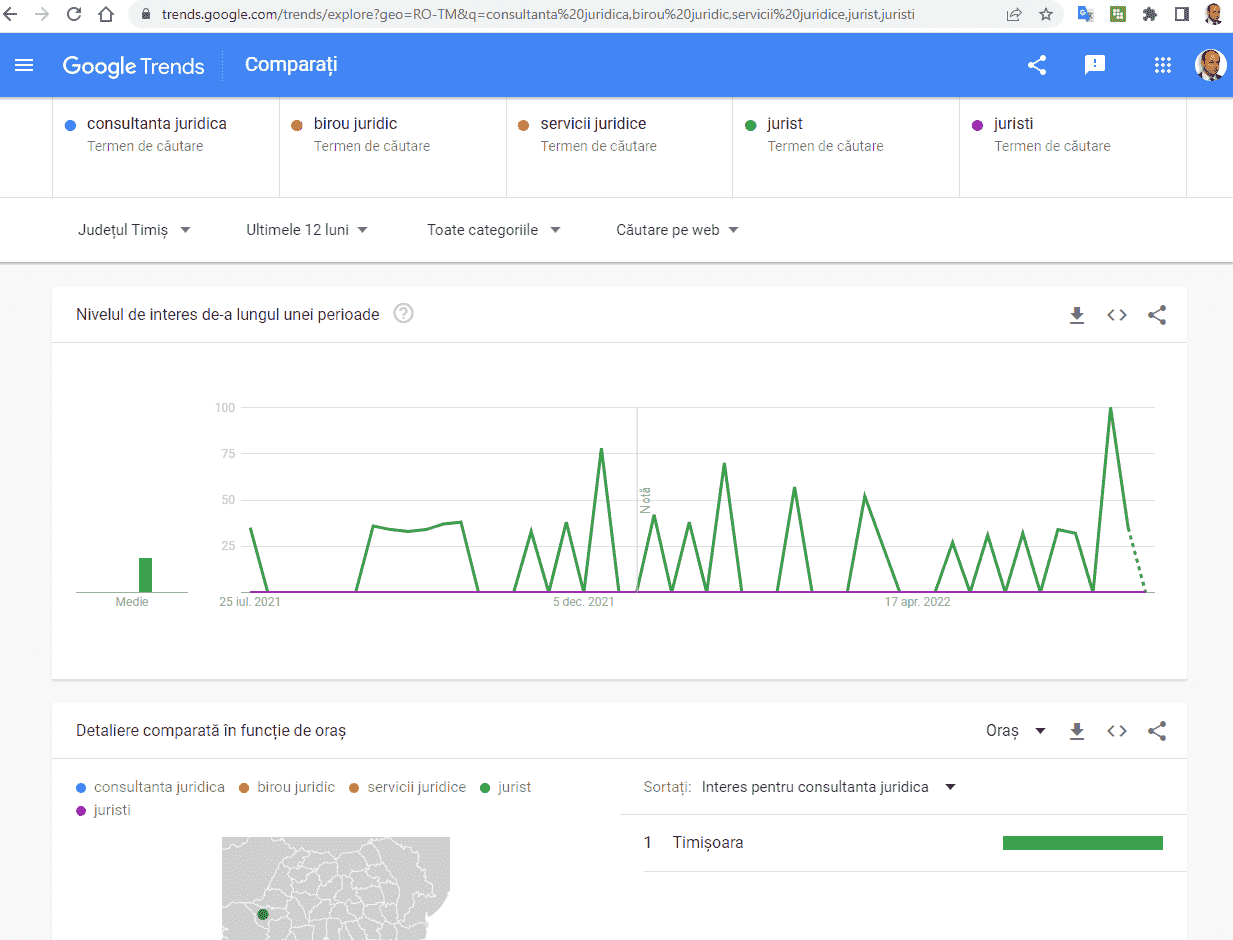This screenshot has height=940, width=1233.
Task: Open help for Nivelul de interes
Action: [403, 314]
